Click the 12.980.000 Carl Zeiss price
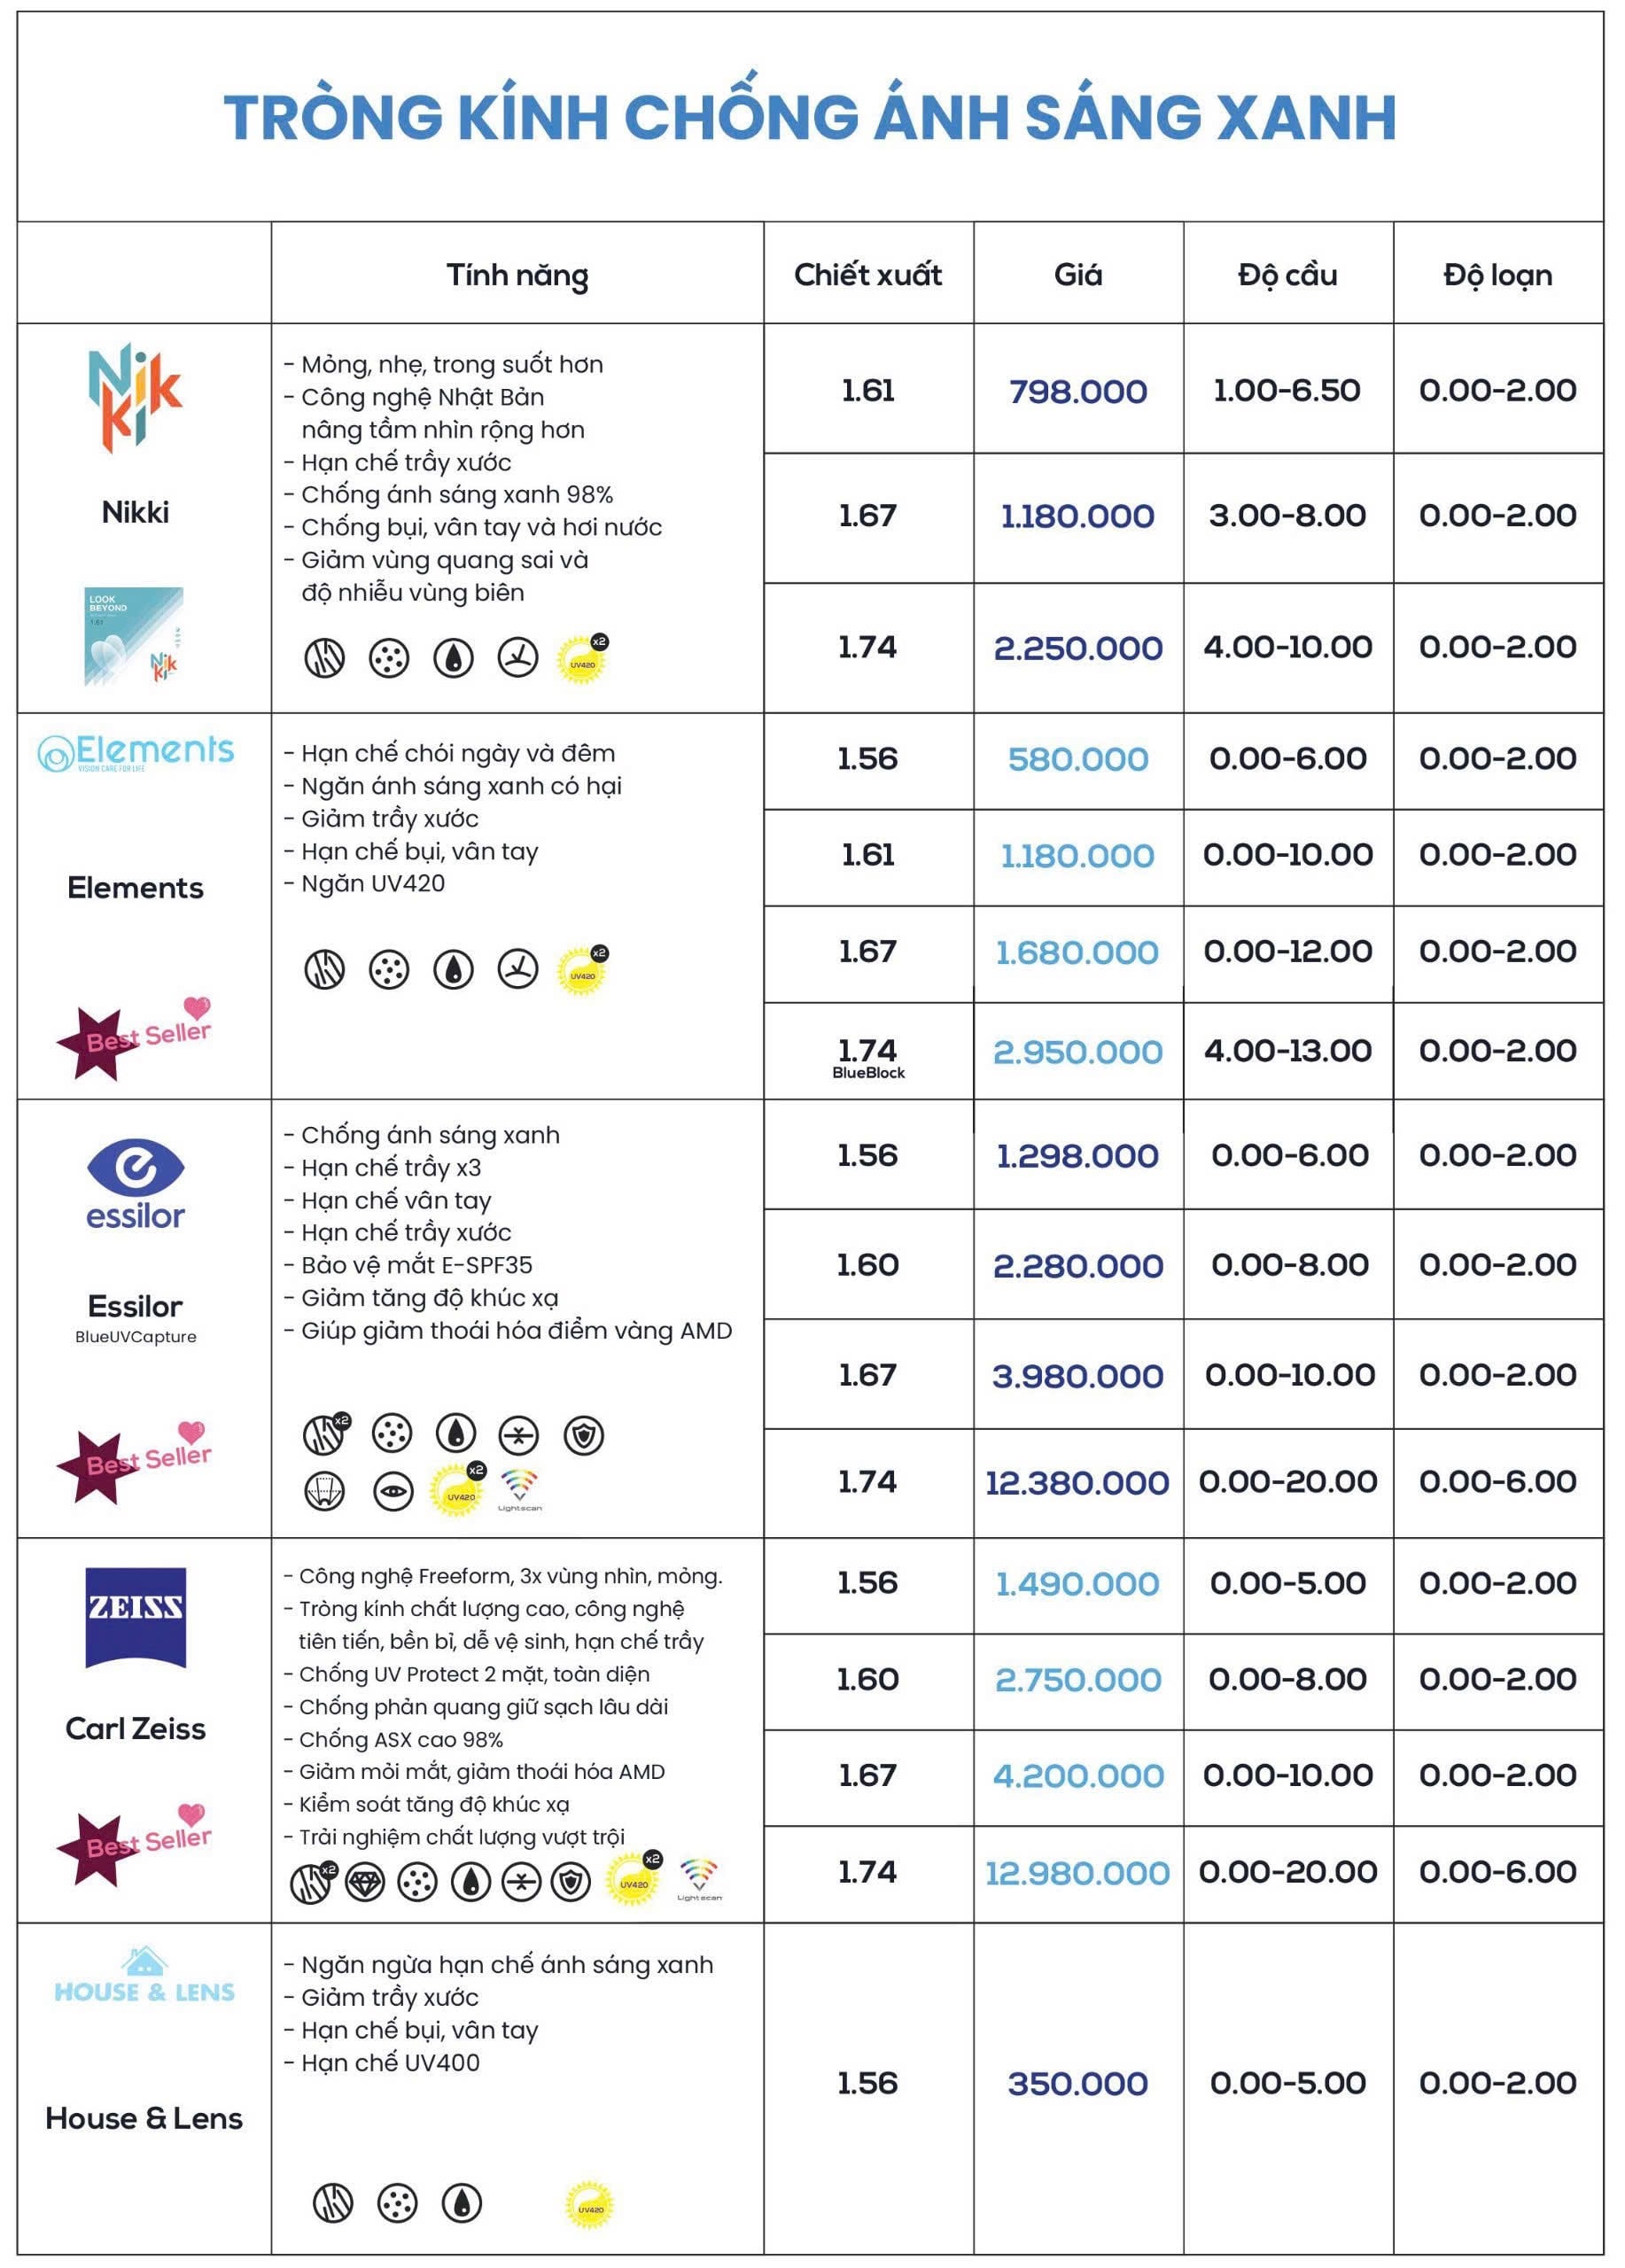 [x=1077, y=1872]
